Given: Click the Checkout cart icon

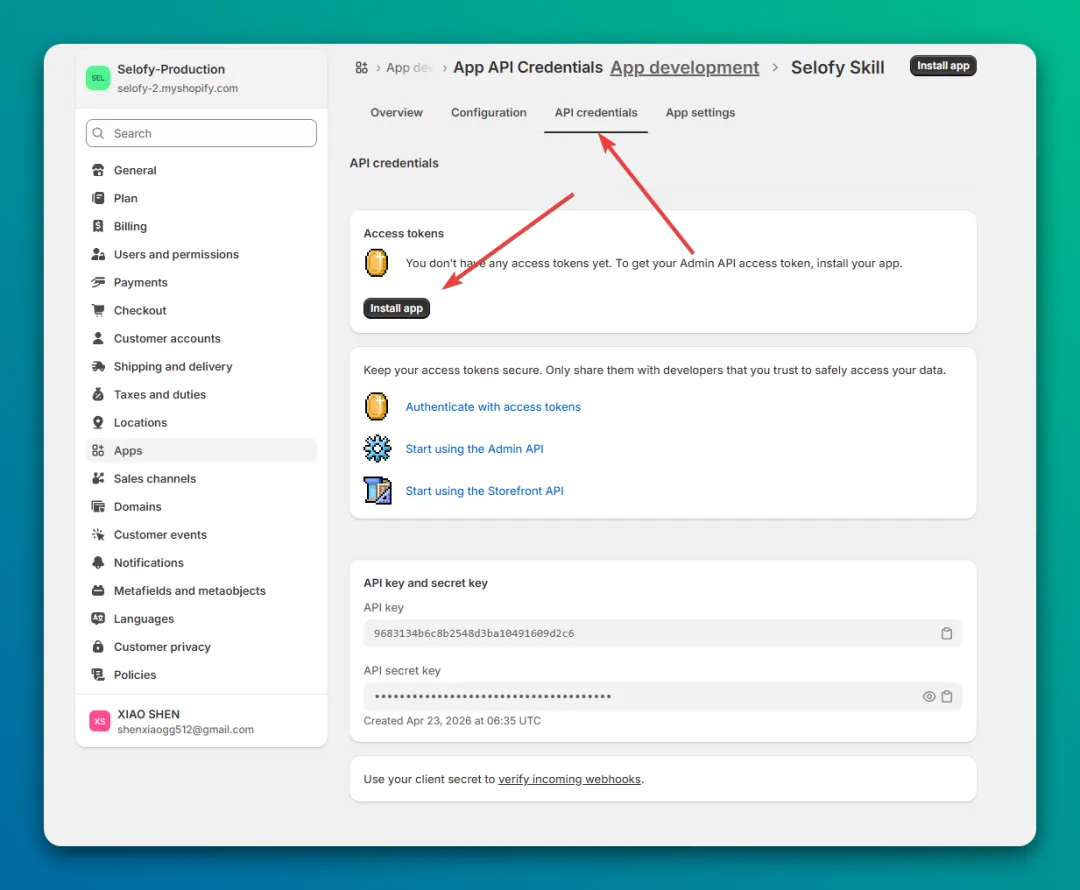Looking at the screenshot, I should [x=98, y=310].
